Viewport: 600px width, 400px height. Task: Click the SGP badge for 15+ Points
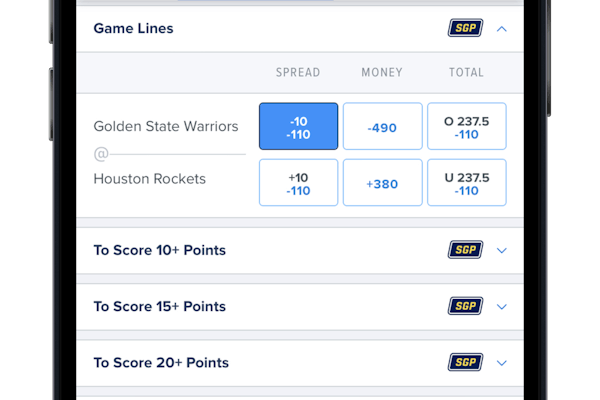(x=465, y=306)
